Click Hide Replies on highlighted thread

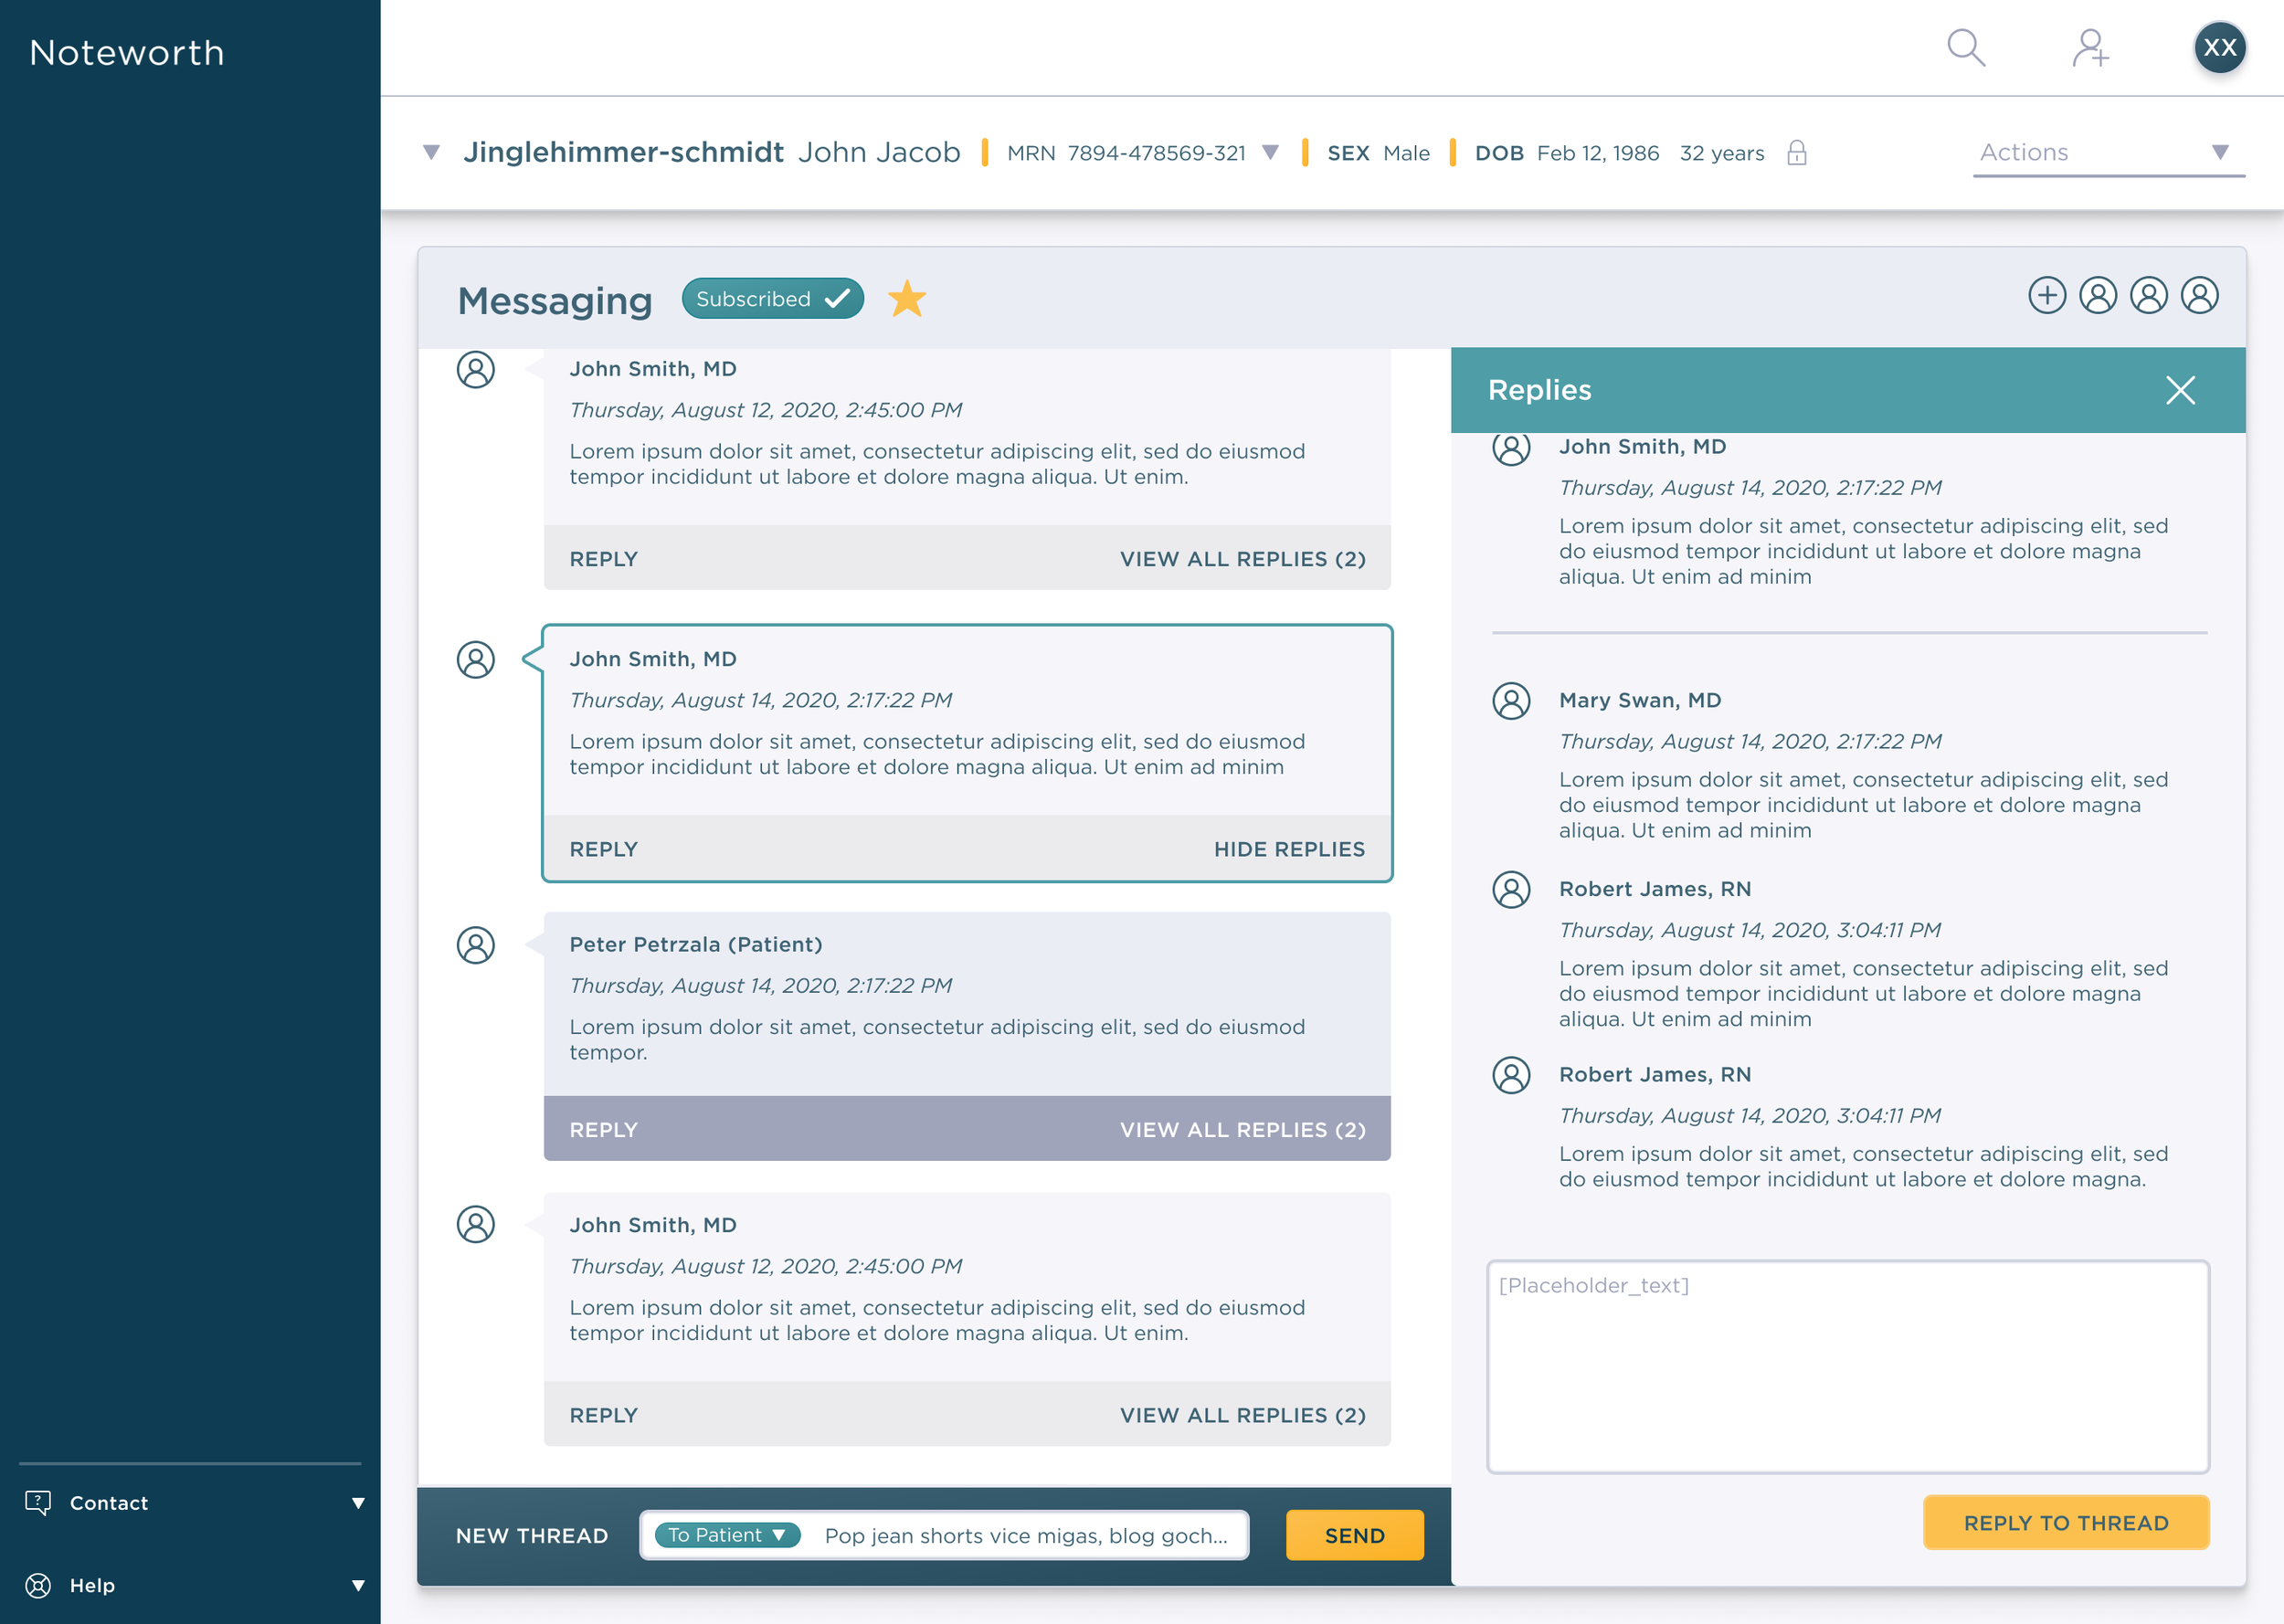click(1289, 849)
